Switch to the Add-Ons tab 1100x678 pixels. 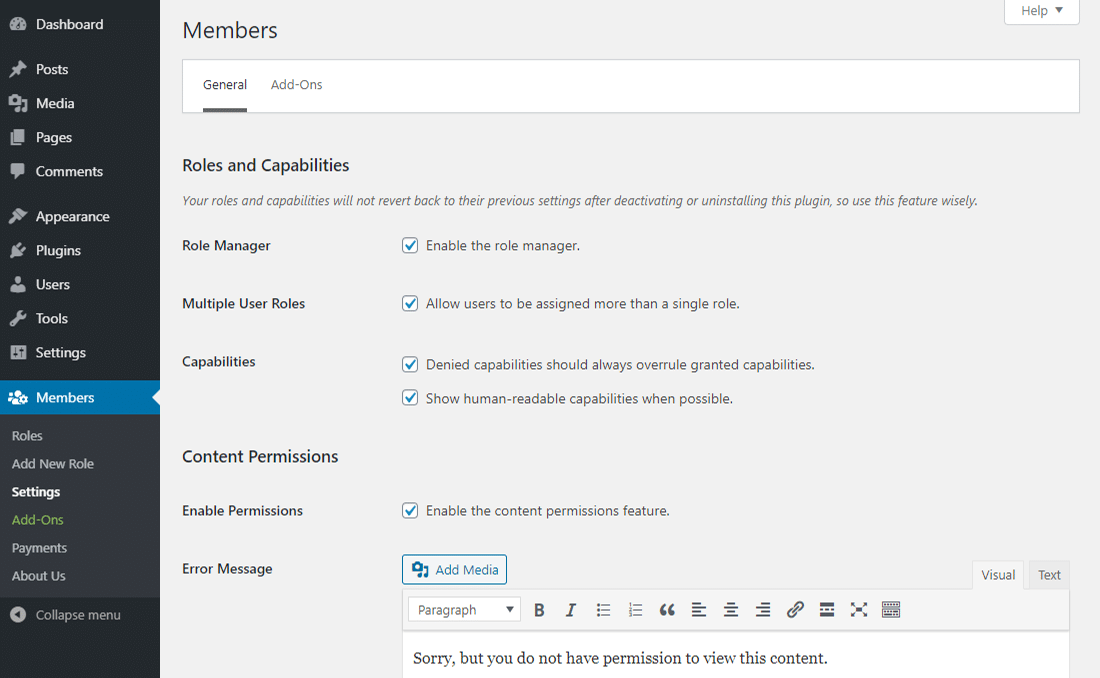[x=296, y=85]
